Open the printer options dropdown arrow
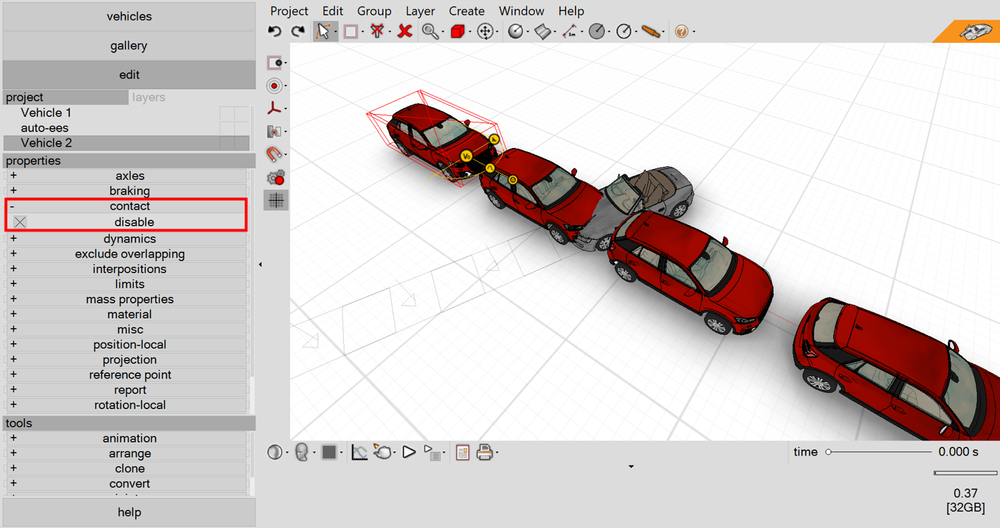The height and width of the screenshot is (528, 1000). pos(497,453)
